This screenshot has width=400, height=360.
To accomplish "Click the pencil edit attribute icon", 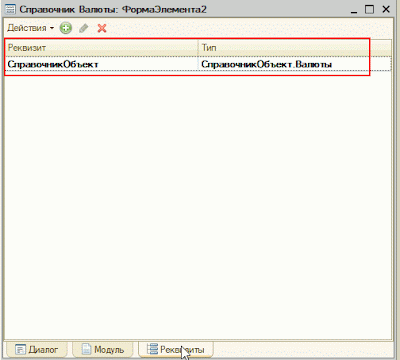I will 84,28.
